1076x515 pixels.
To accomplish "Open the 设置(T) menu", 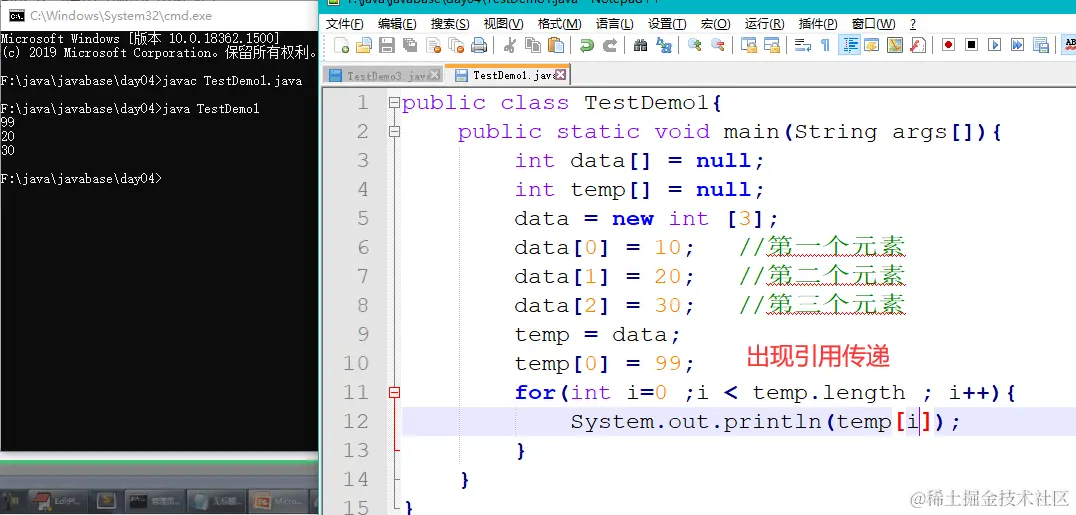I will pos(667,24).
